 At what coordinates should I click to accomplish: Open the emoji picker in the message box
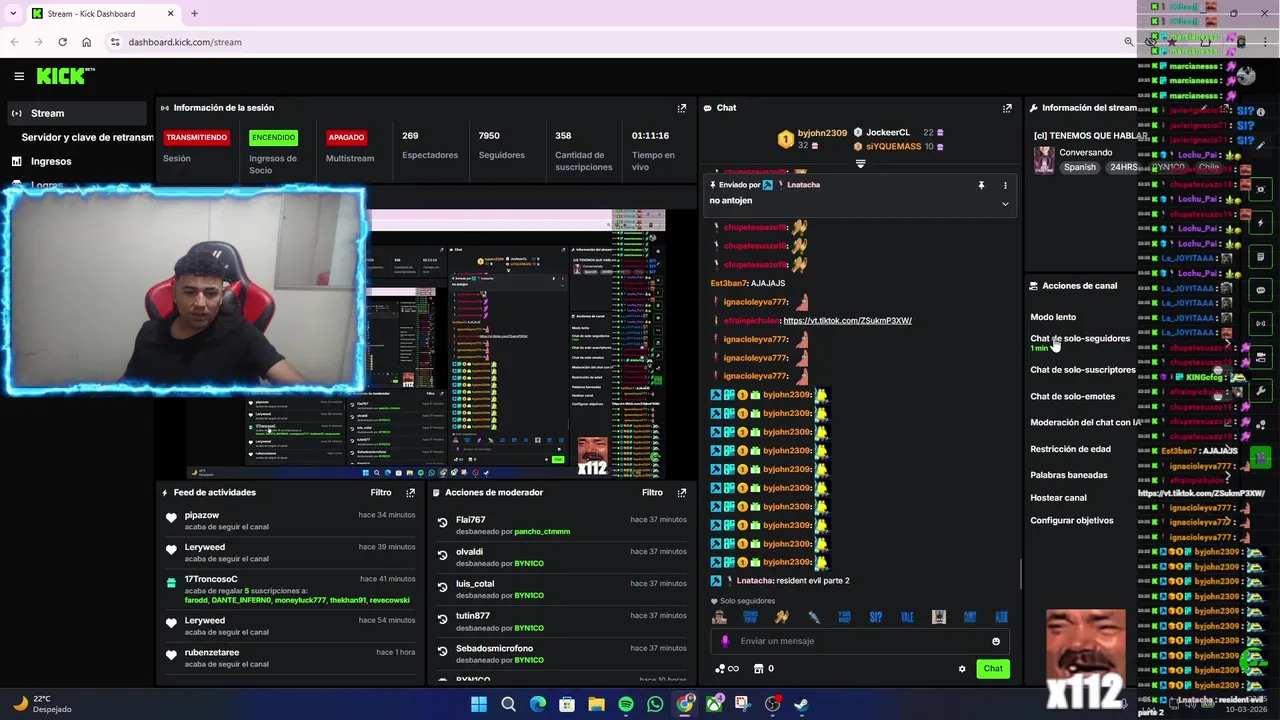tap(996, 642)
